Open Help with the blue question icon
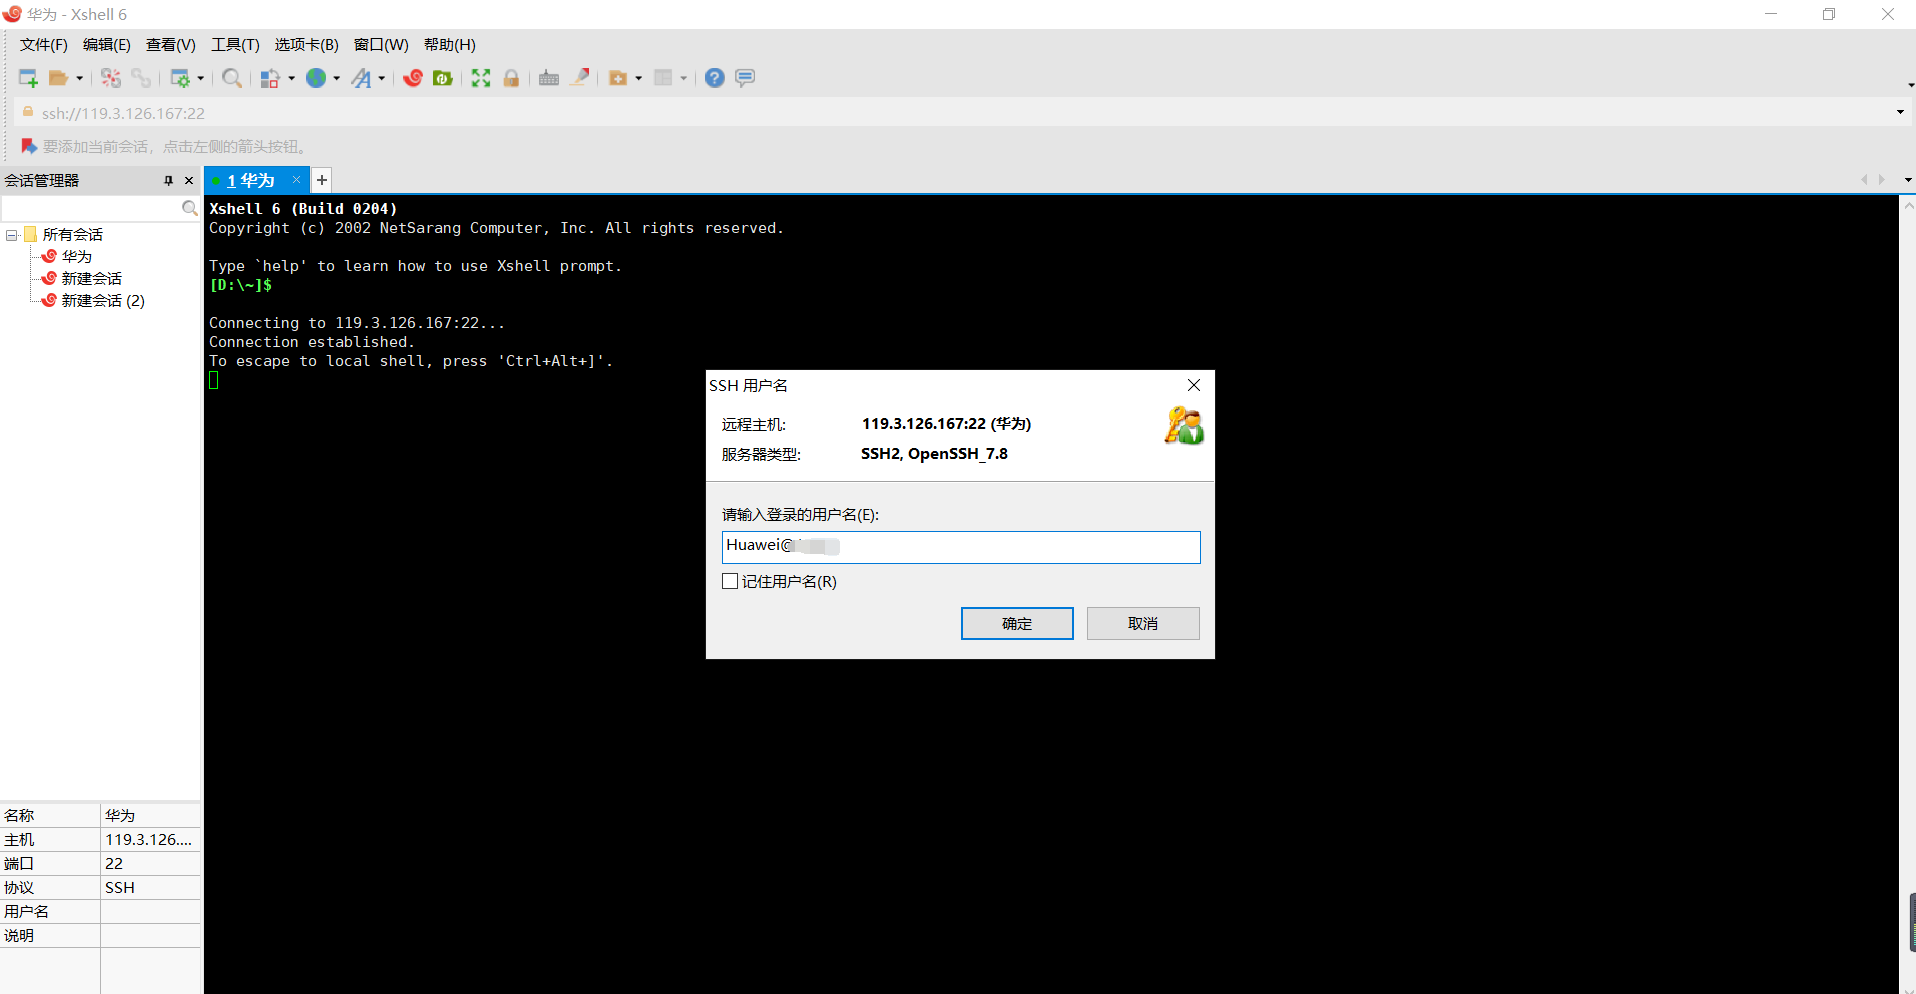The image size is (1916, 994). 714,78
